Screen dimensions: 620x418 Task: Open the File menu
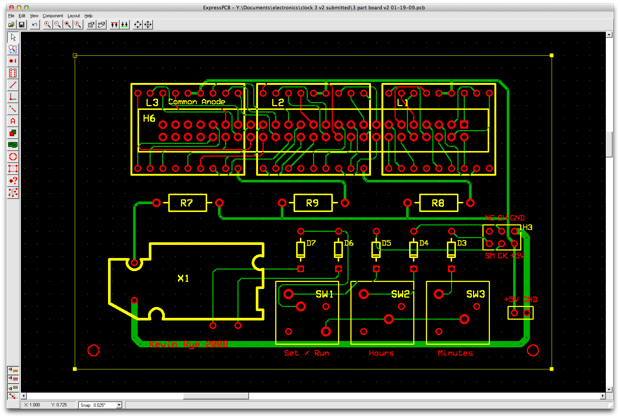click(11, 16)
